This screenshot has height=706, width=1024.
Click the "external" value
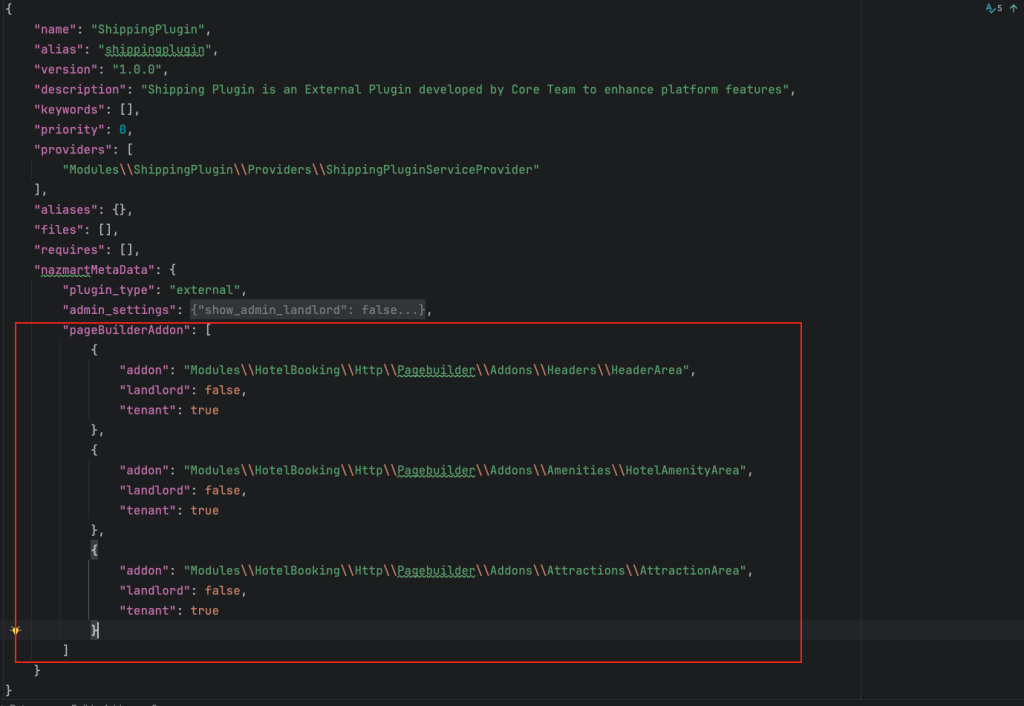(204, 290)
